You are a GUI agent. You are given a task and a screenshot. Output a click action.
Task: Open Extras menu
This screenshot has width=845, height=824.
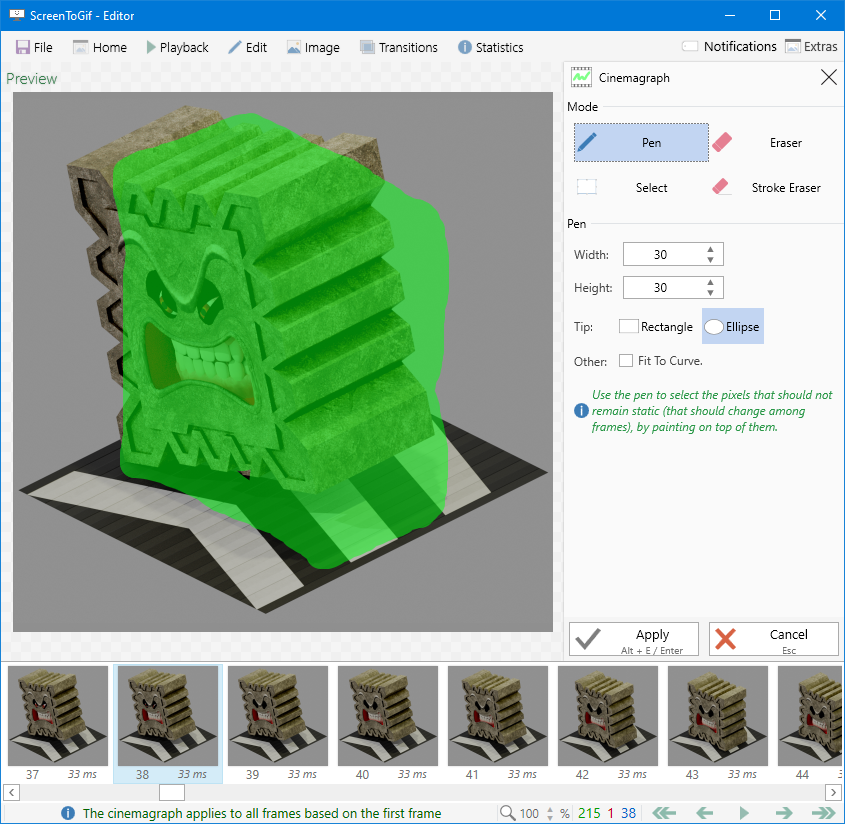coord(811,47)
